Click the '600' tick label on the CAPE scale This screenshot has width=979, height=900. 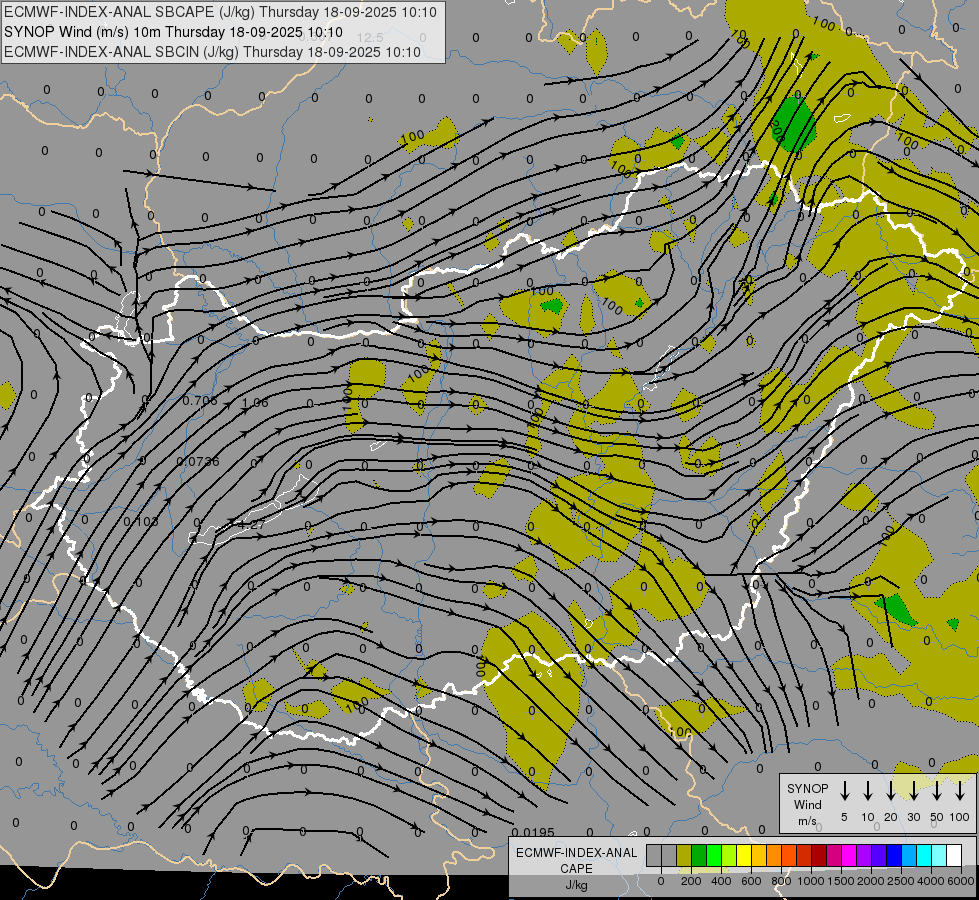(751, 881)
